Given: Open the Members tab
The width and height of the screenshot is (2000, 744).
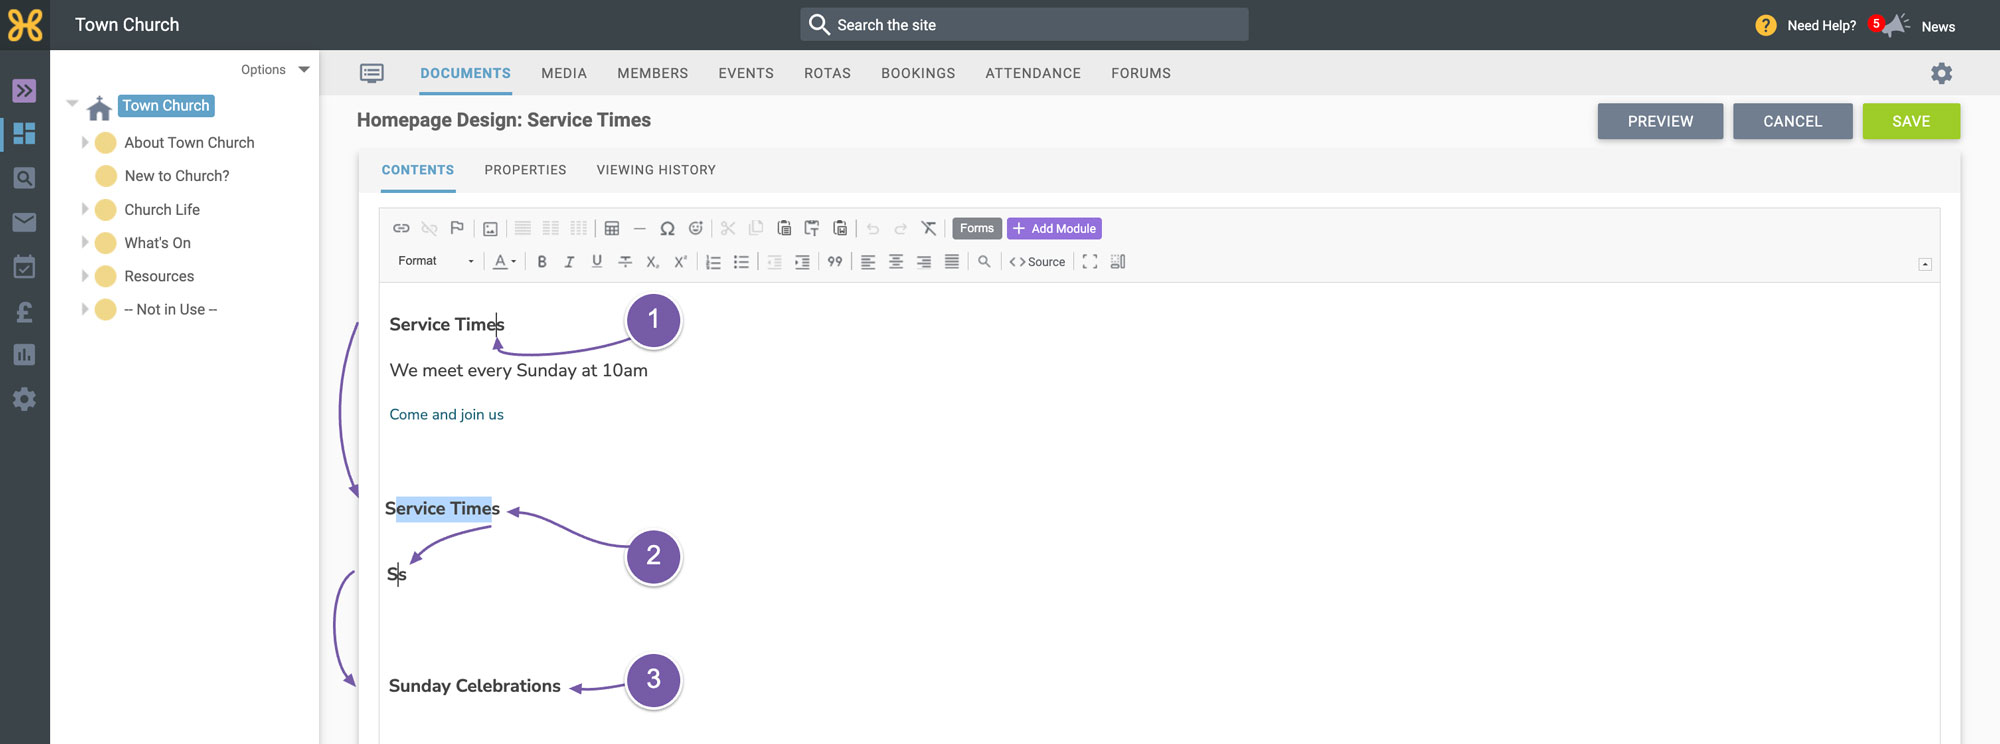Looking at the screenshot, I should coord(652,74).
